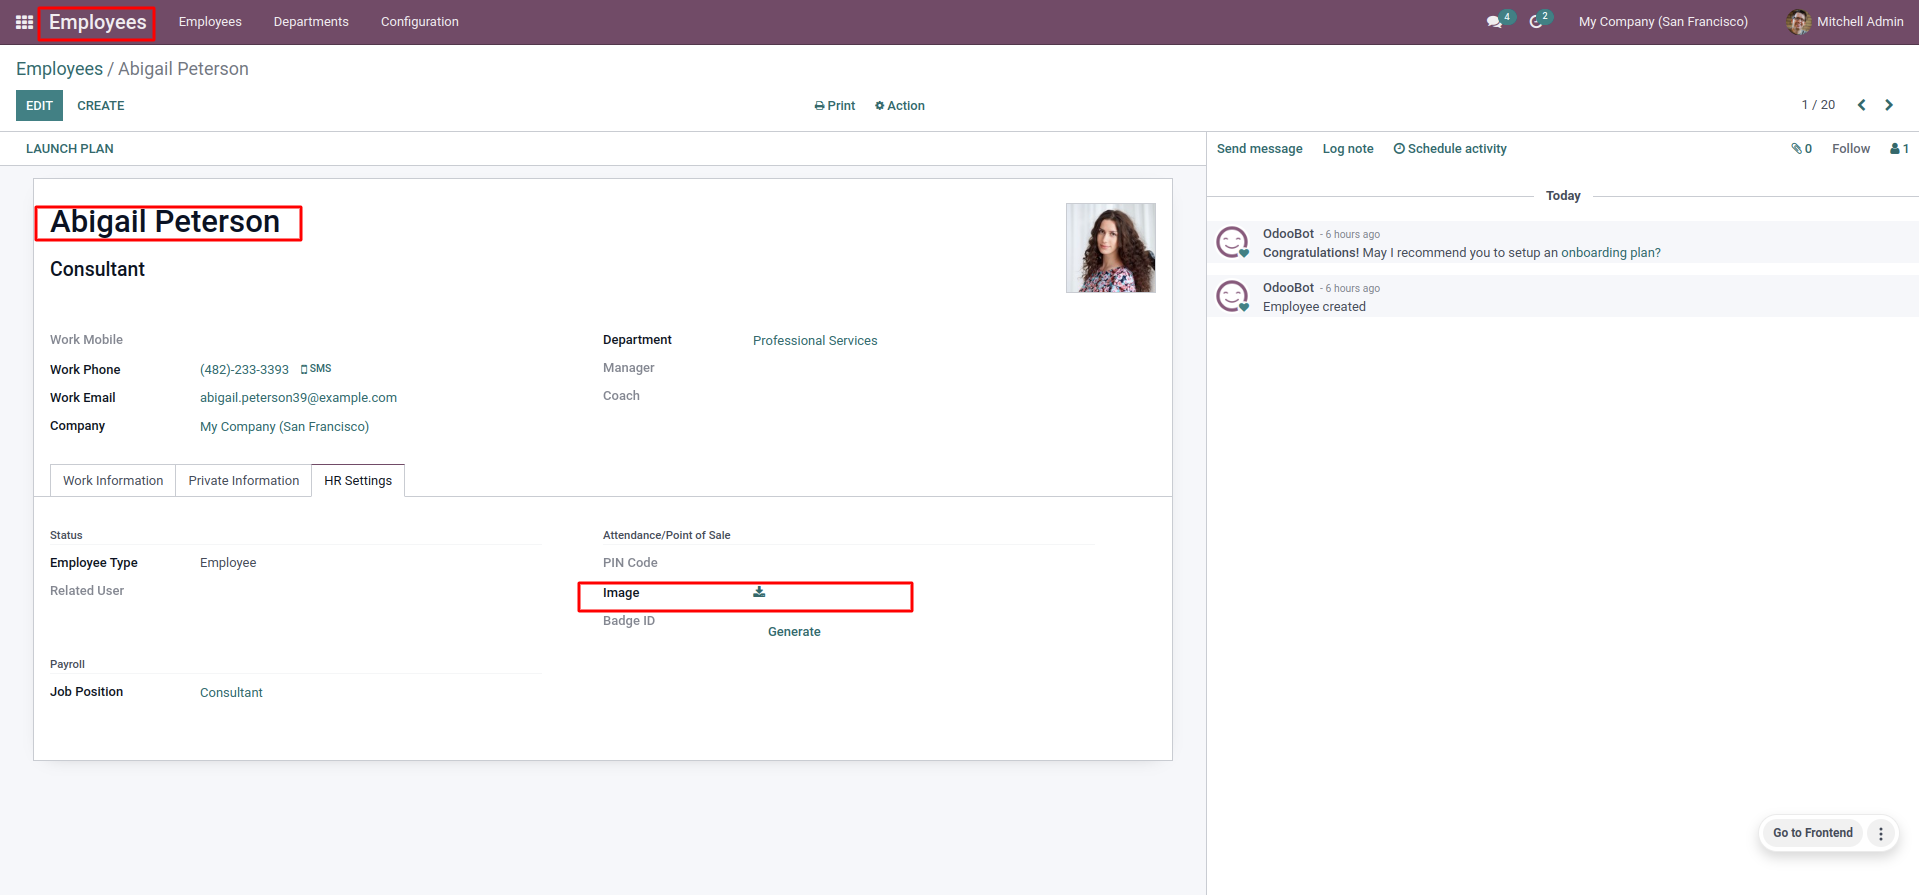Send SMS to work phone

316,369
